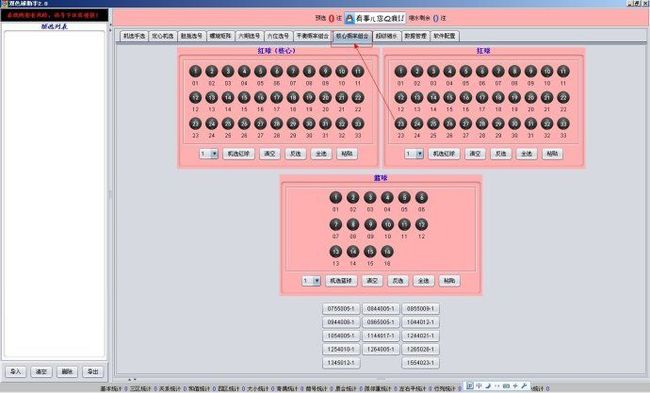Image resolution: width=650 pixels, height=393 pixels.
Task: Toggle ball 20 in the 红球(核心) panel
Action: [x=325, y=97]
